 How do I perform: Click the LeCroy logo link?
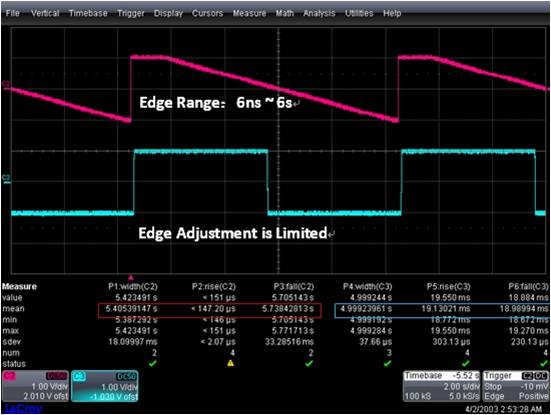23,409
